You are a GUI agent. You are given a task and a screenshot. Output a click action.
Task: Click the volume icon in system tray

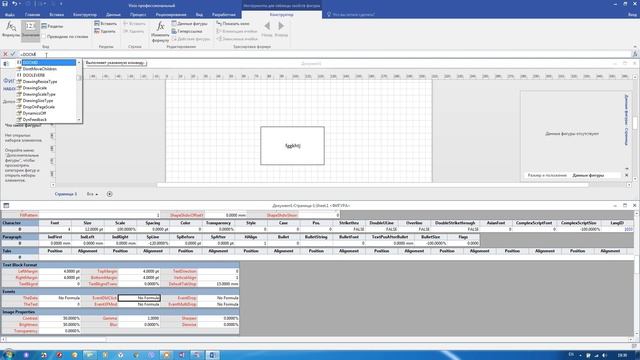tap(604, 355)
